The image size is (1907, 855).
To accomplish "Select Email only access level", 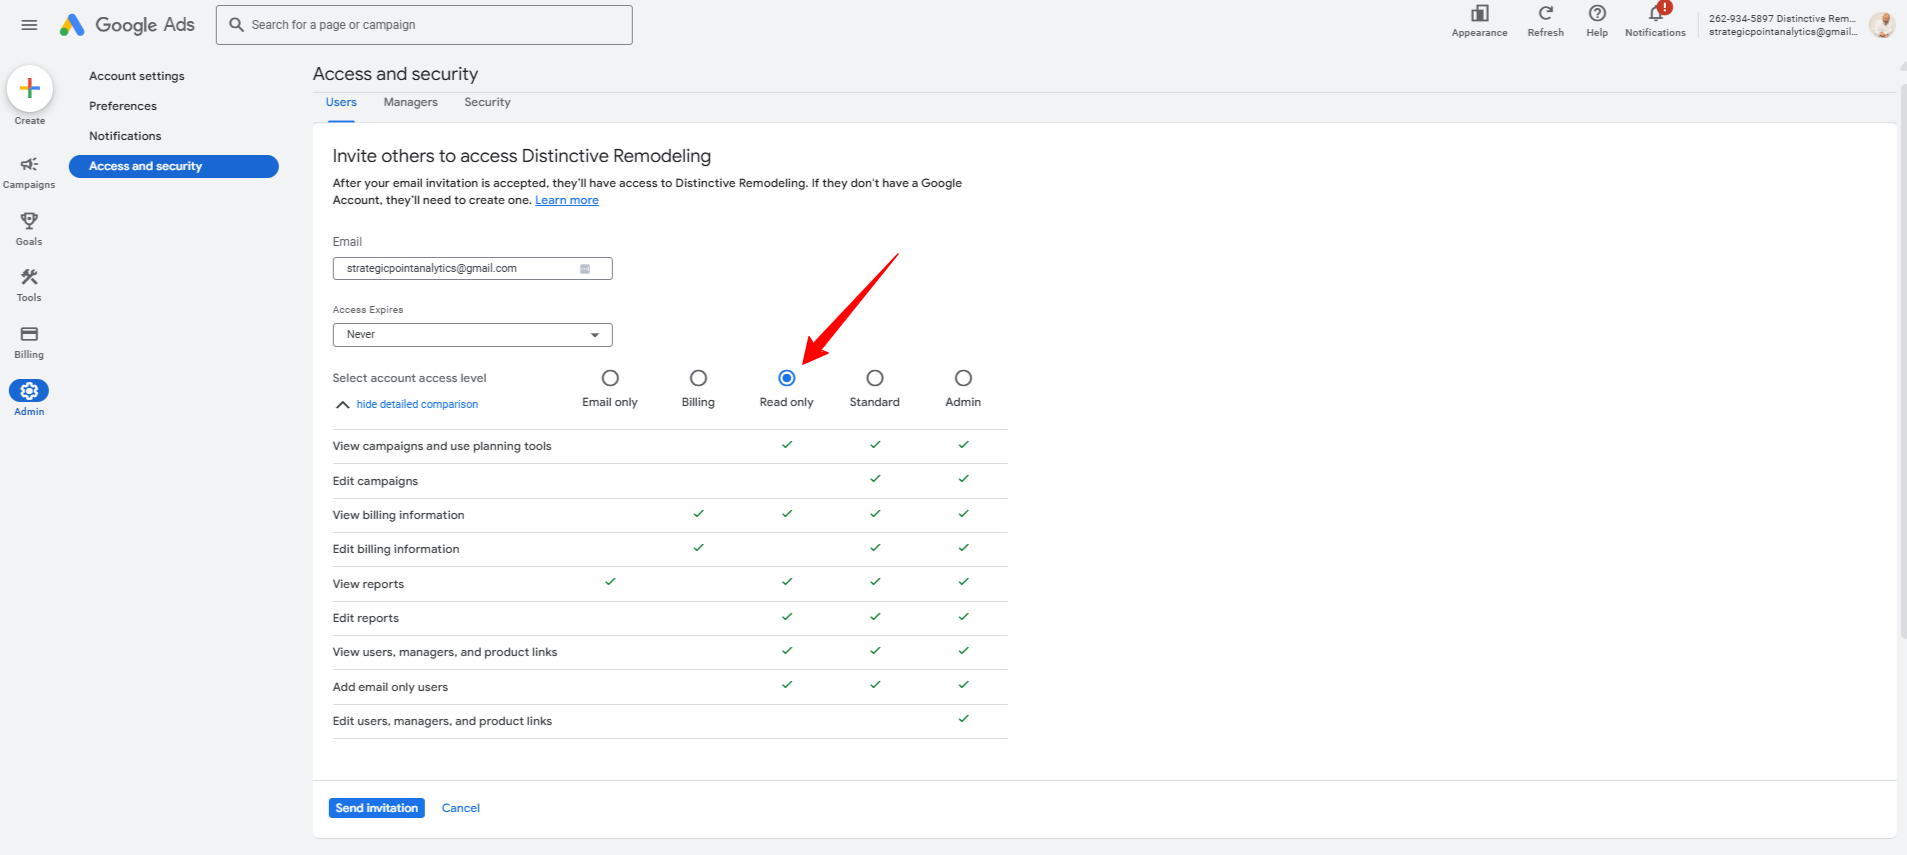I will pos(610,378).
